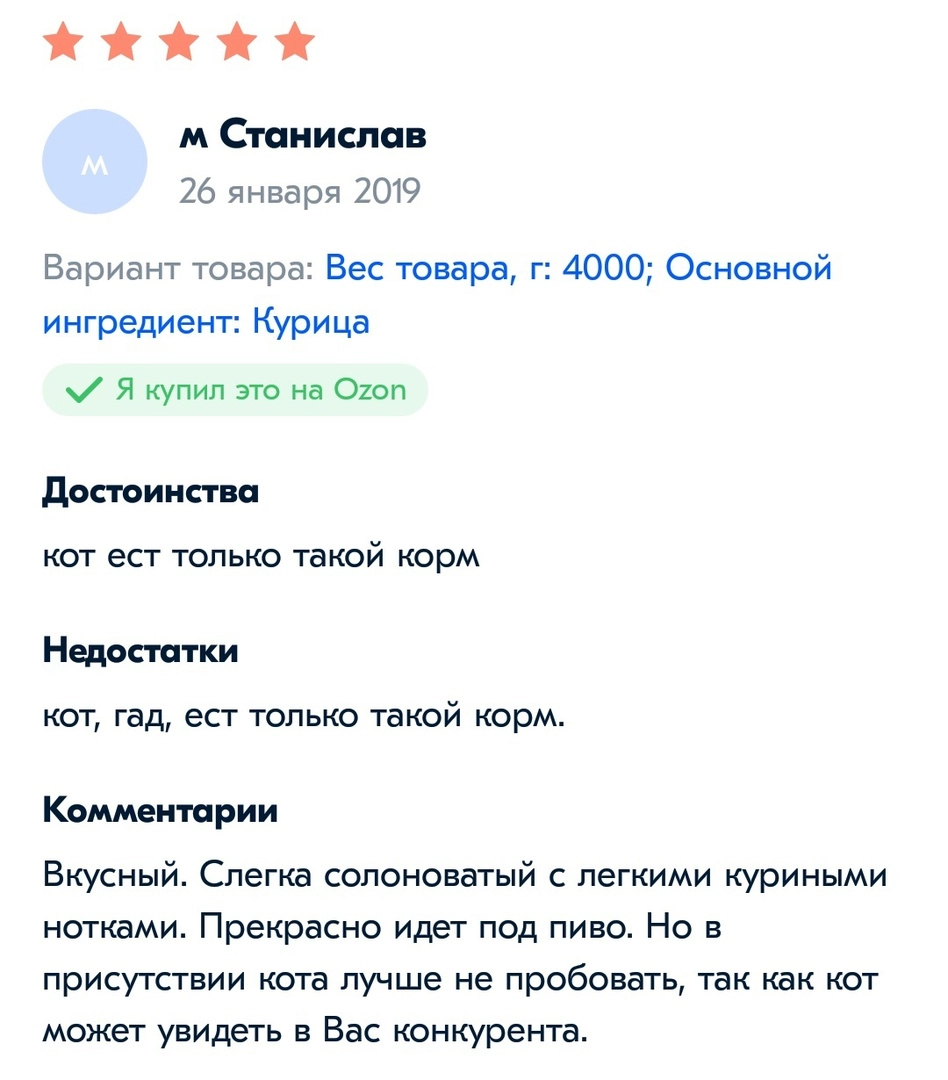
Task: Click the Достоинства heading
Action: pos(150,492)
